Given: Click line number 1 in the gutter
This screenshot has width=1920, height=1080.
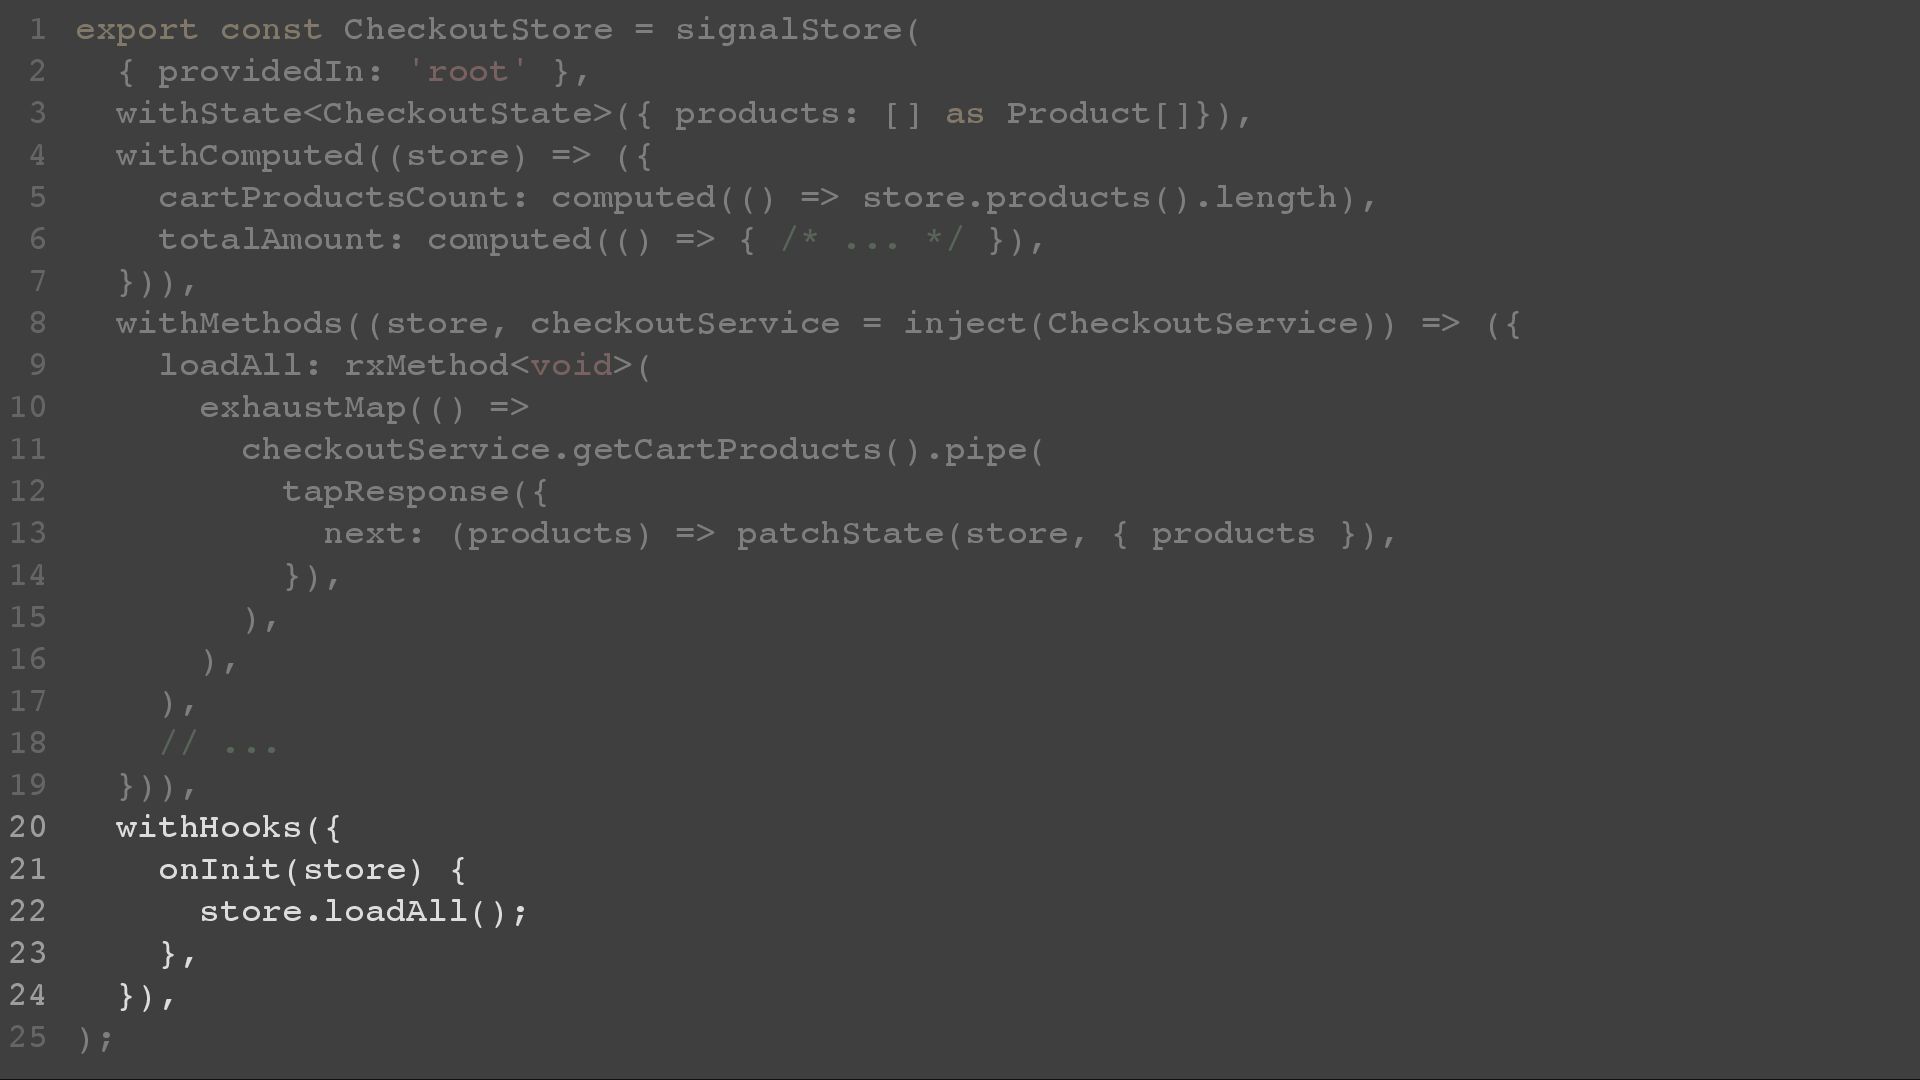Looking at the screenshot, I should coord(37,30).
